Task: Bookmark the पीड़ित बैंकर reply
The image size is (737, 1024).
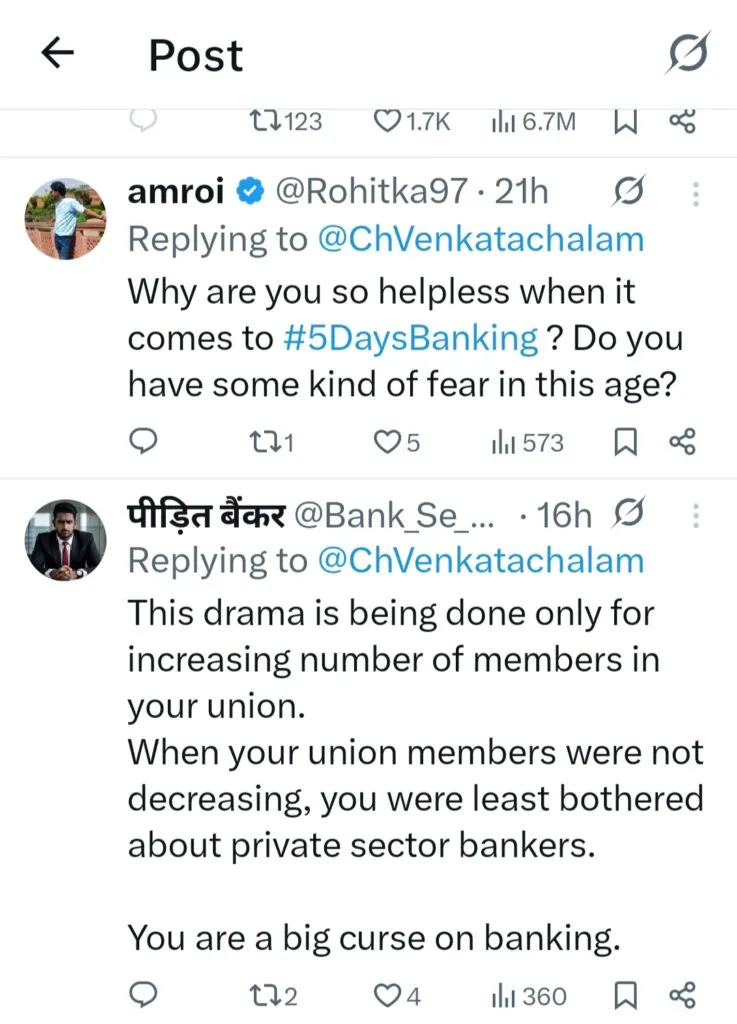Action: click(625, 996)
